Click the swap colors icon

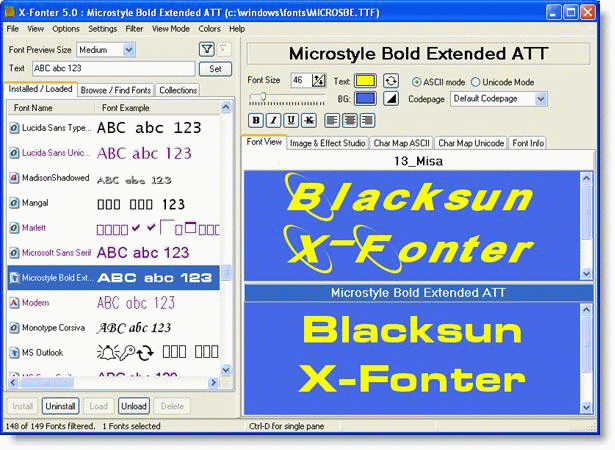tap(391, 81)
